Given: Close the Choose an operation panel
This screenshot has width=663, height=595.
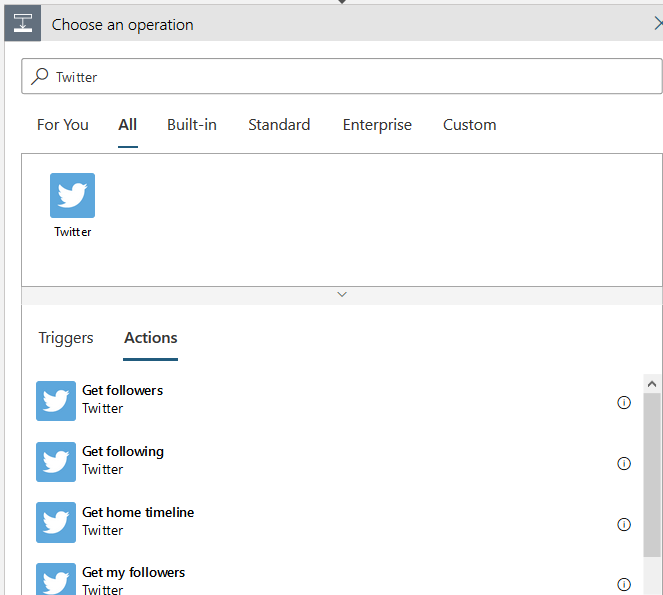Looking at the screenshot, I should point(656,24).
